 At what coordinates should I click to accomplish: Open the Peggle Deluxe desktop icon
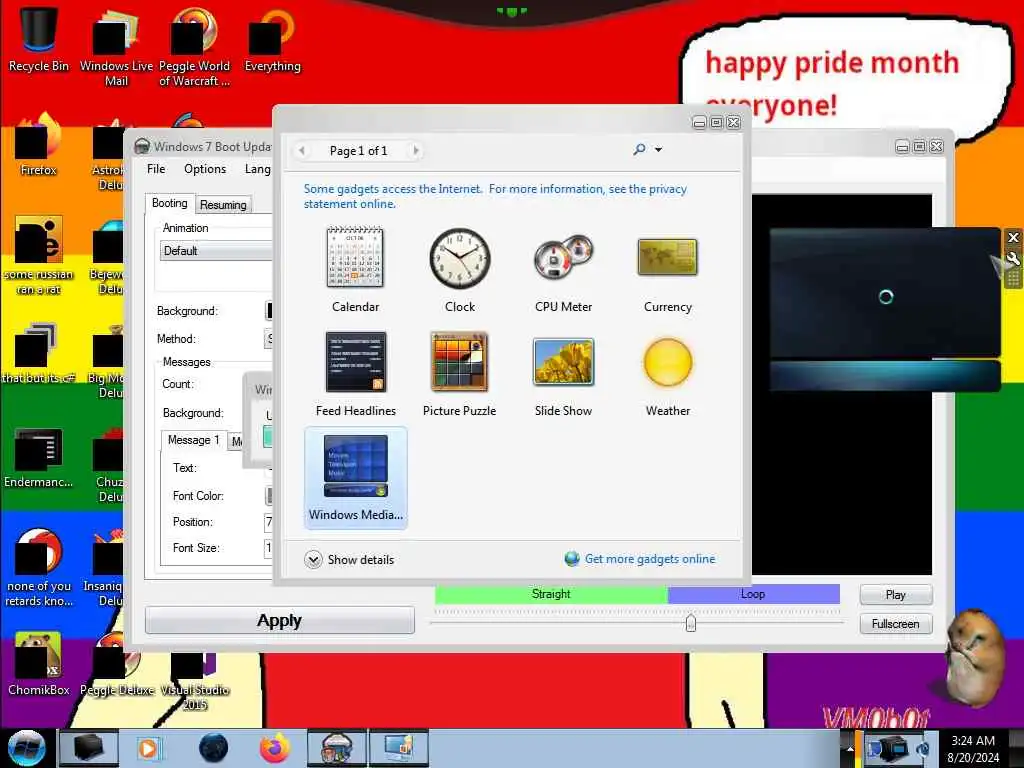(x=116, y=664)
